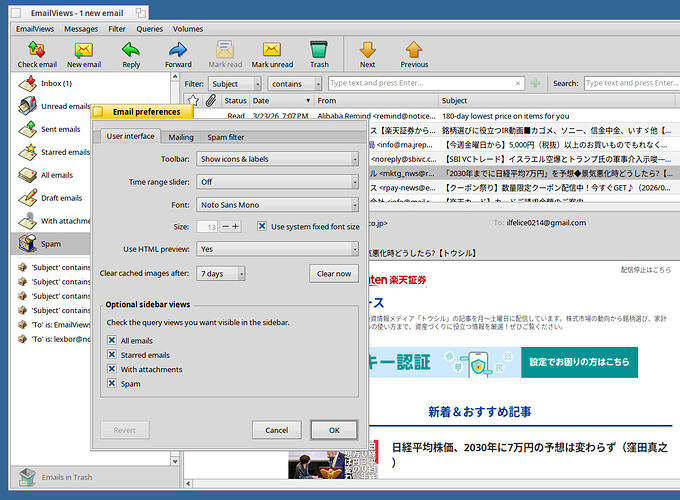Click the green add filter plus icon
The image size is (680, 500).
pos(536,83)
